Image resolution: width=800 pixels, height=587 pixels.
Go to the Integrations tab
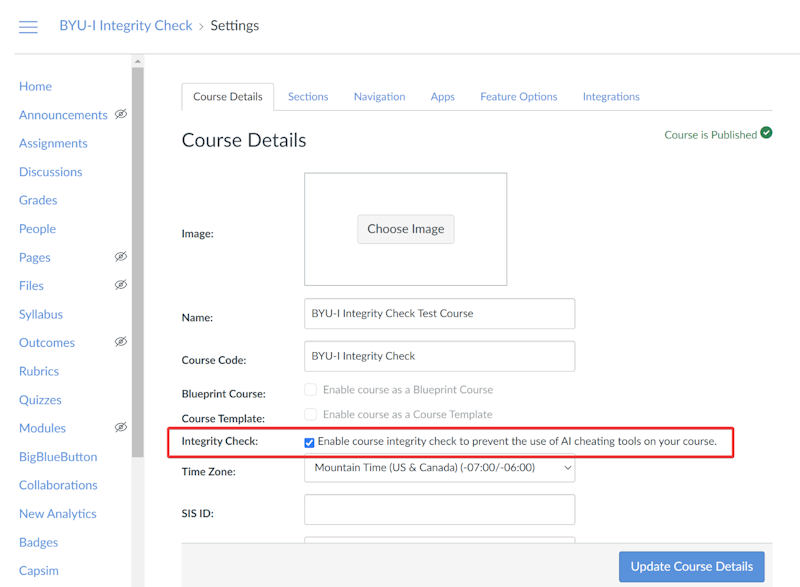611,97
